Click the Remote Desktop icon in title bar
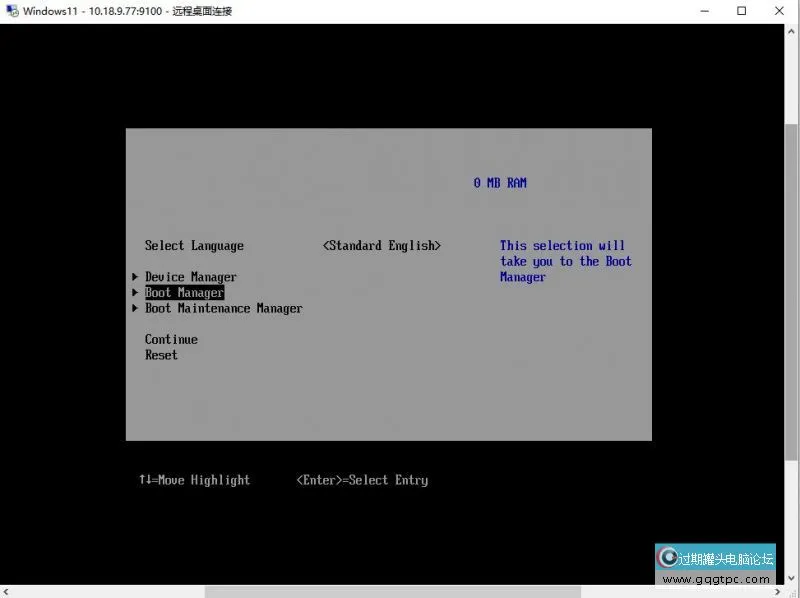Screen dimensions: 800x598 (11, 11)
